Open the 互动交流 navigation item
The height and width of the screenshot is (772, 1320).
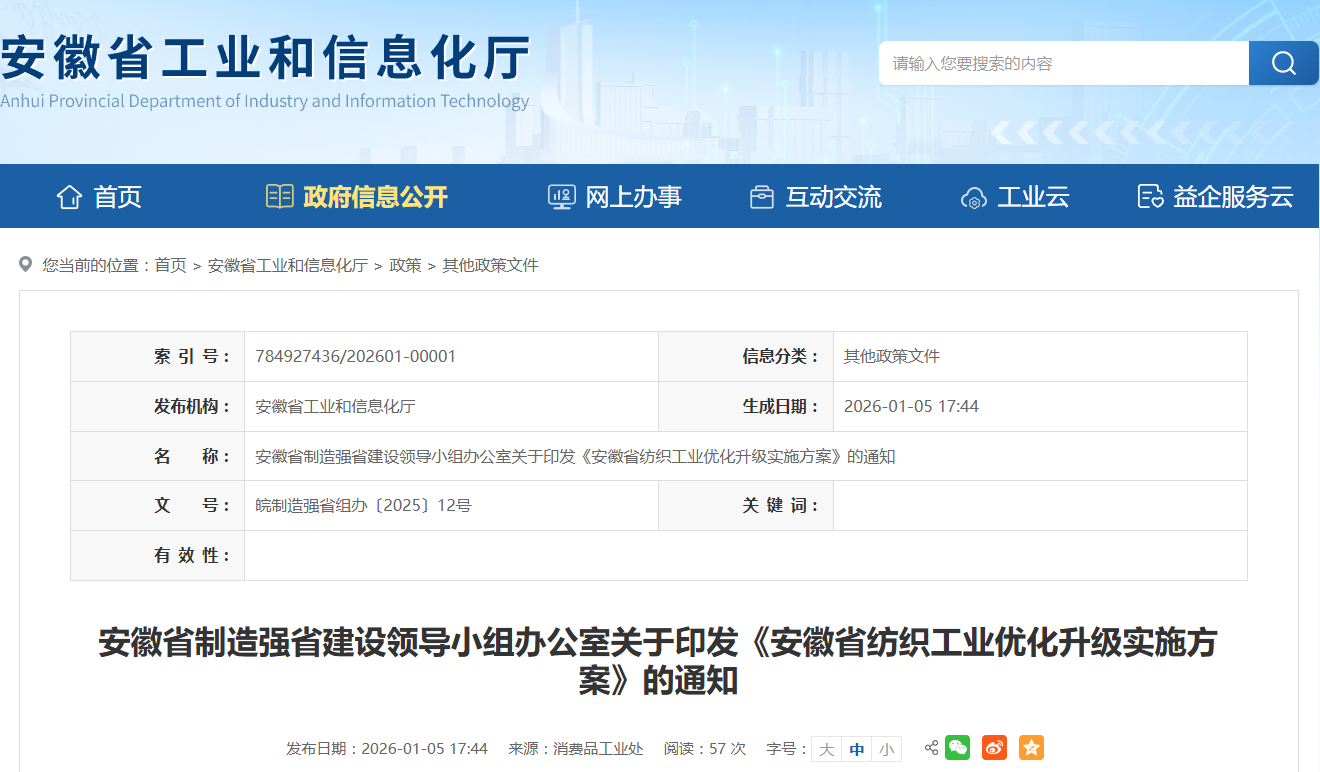tap(816, 197)
